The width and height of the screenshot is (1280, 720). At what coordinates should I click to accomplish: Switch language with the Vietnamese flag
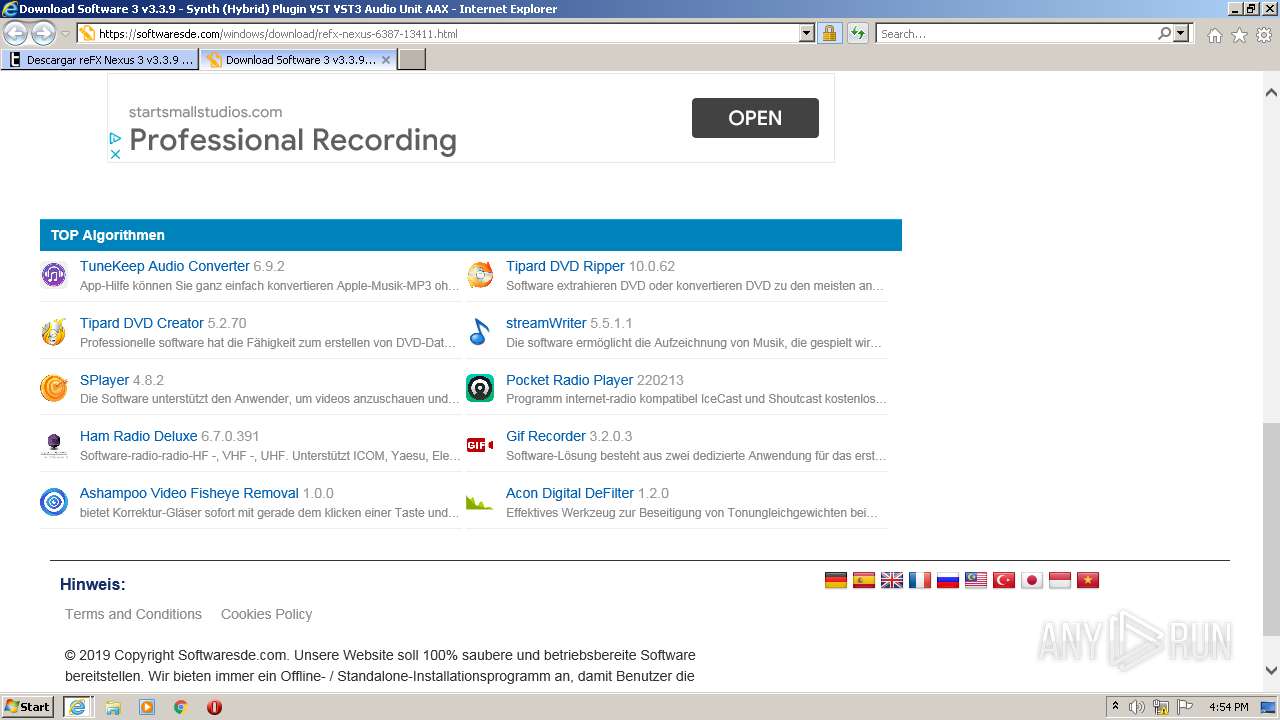click(1088, 580)
